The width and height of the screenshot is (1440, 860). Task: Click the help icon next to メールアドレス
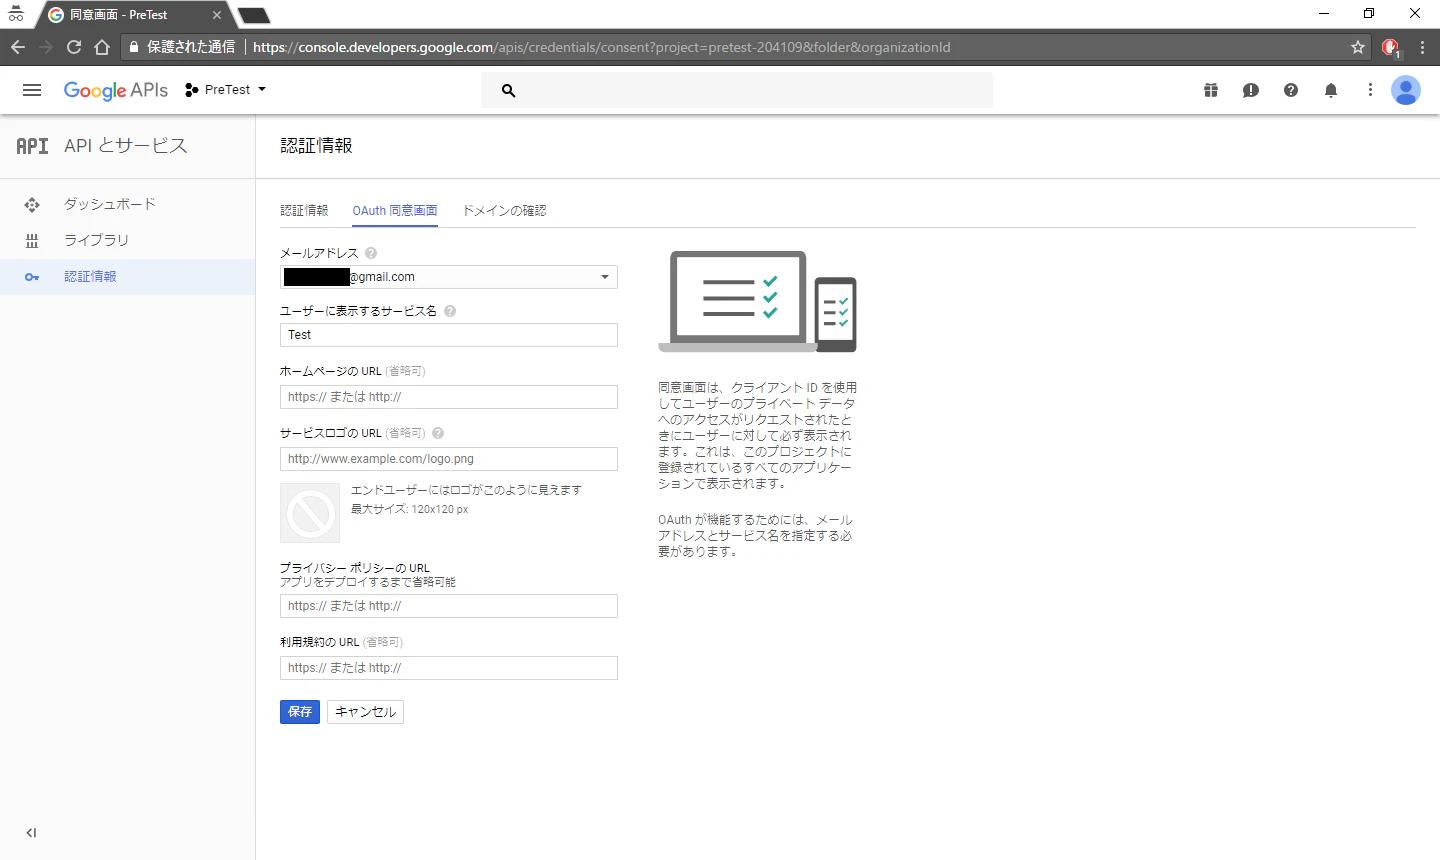tap(371, 253)
